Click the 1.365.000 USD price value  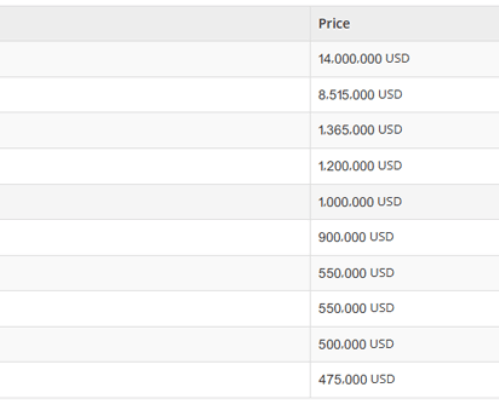tap(360, 130)
